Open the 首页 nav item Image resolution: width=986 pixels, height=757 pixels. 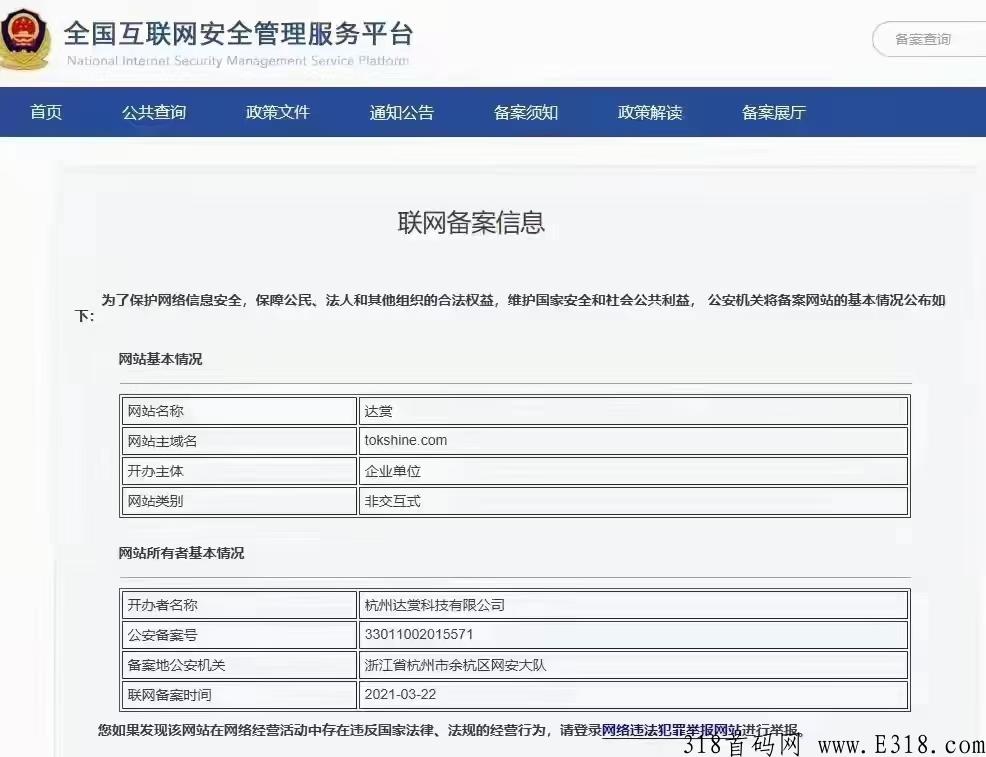47,113
